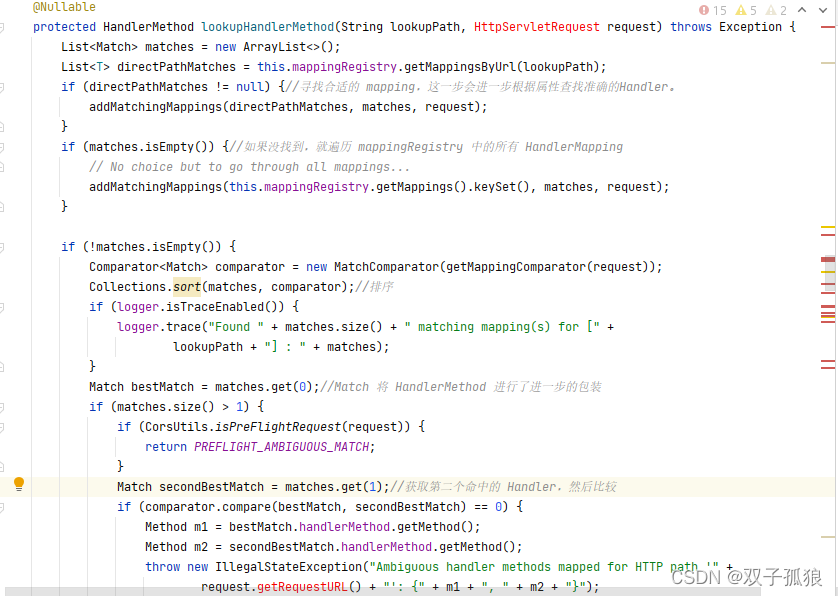
Task: Click the weak warnings indicator showing 2
Action: pyautogui.click(x=776, y=10)
